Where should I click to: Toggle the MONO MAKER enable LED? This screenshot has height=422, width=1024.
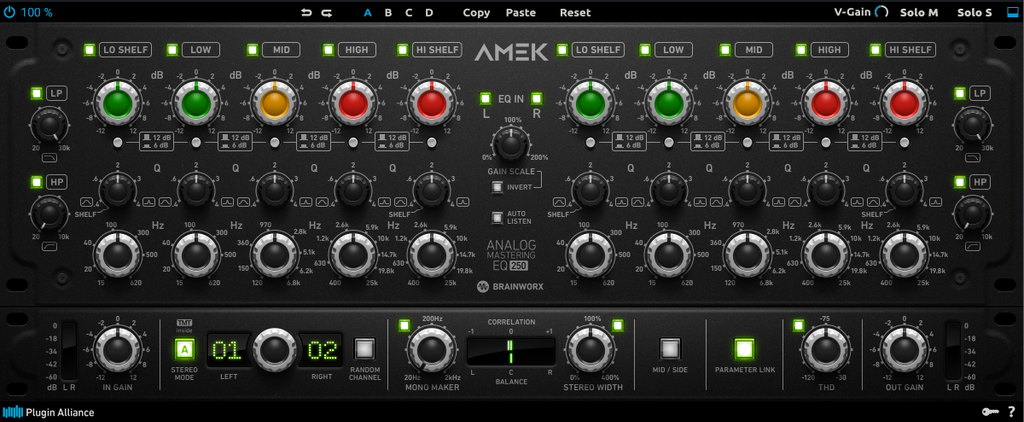[404, 325]
